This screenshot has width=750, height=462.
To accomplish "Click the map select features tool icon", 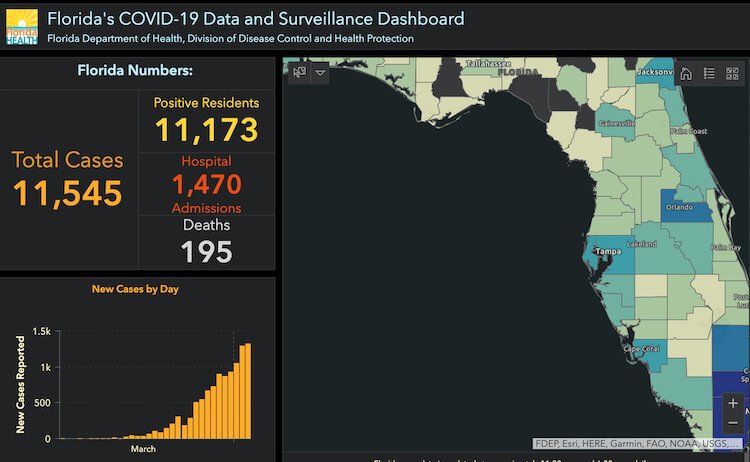I will [x=299, y=73].
